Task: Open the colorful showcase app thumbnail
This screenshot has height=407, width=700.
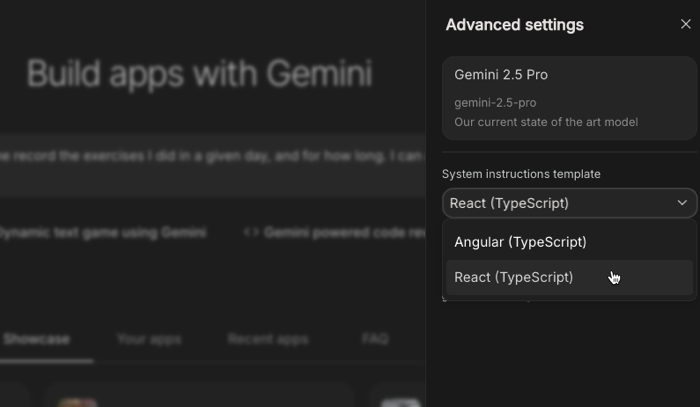Action: coord(77,402)
